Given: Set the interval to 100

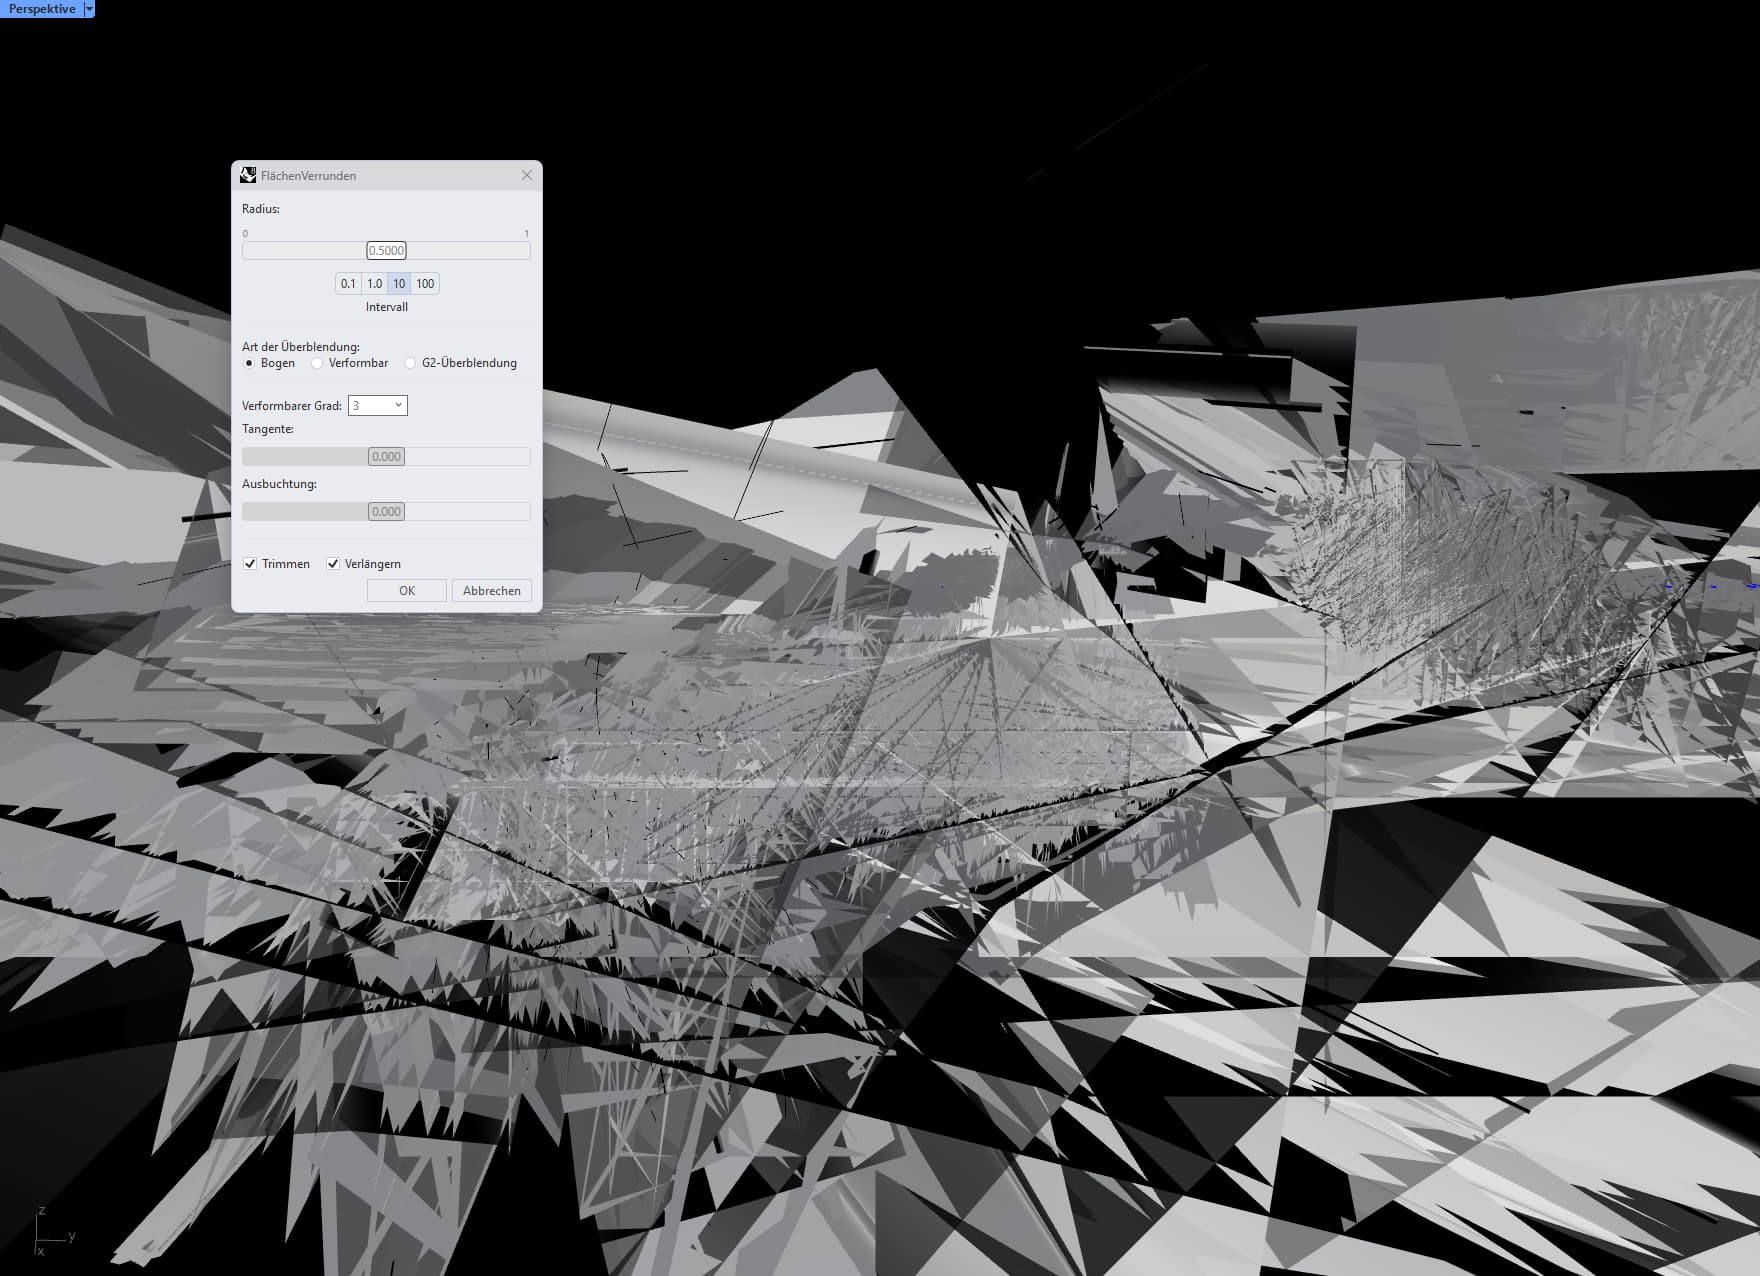Looking at the screenshot, I should point(425,284).
